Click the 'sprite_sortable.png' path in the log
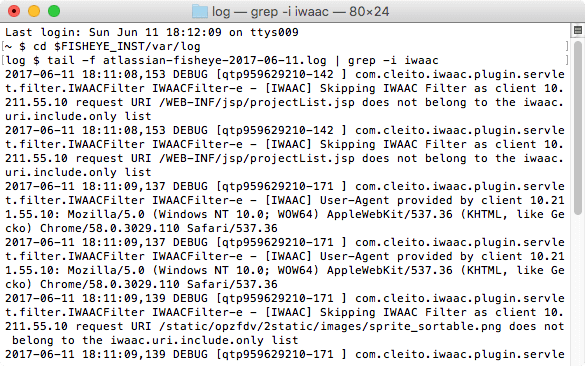585x366 pixels. [435, 326]
